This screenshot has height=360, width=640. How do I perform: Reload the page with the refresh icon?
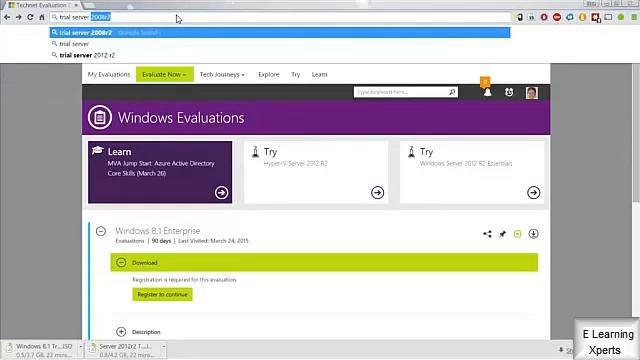[x=30, y=17]
